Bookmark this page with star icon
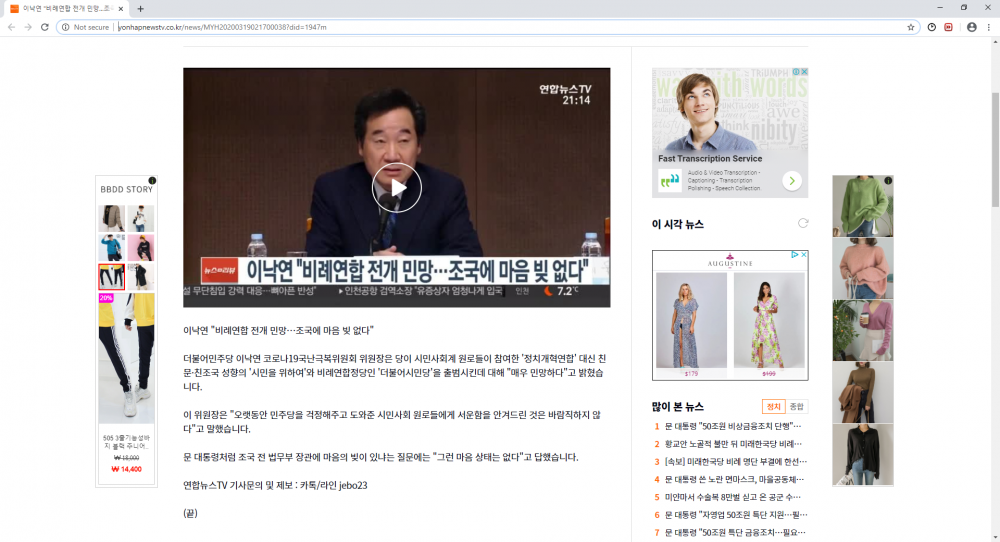 [911, 27]
